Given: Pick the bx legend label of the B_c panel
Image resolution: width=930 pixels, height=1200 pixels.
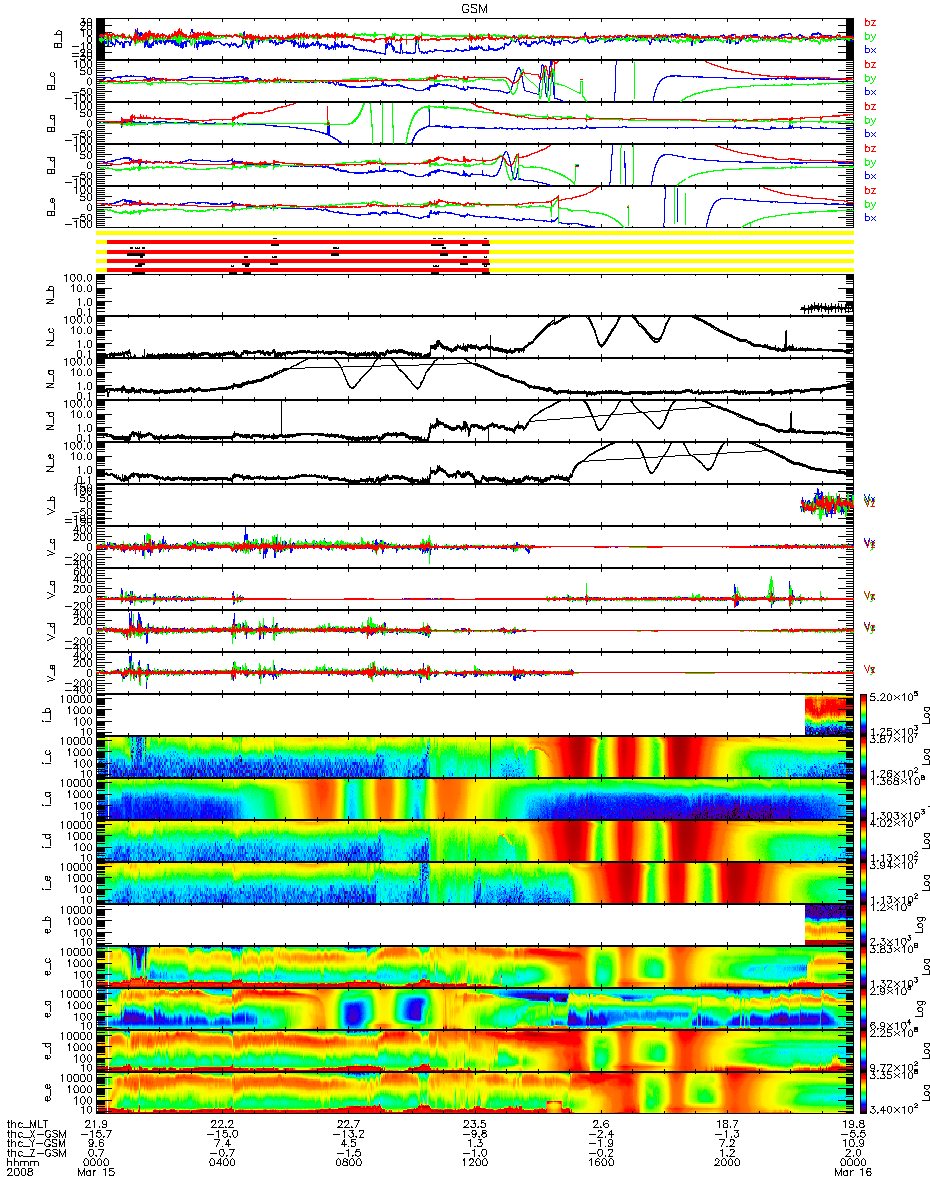Looking at the screenshot, I should pos(870,90).
